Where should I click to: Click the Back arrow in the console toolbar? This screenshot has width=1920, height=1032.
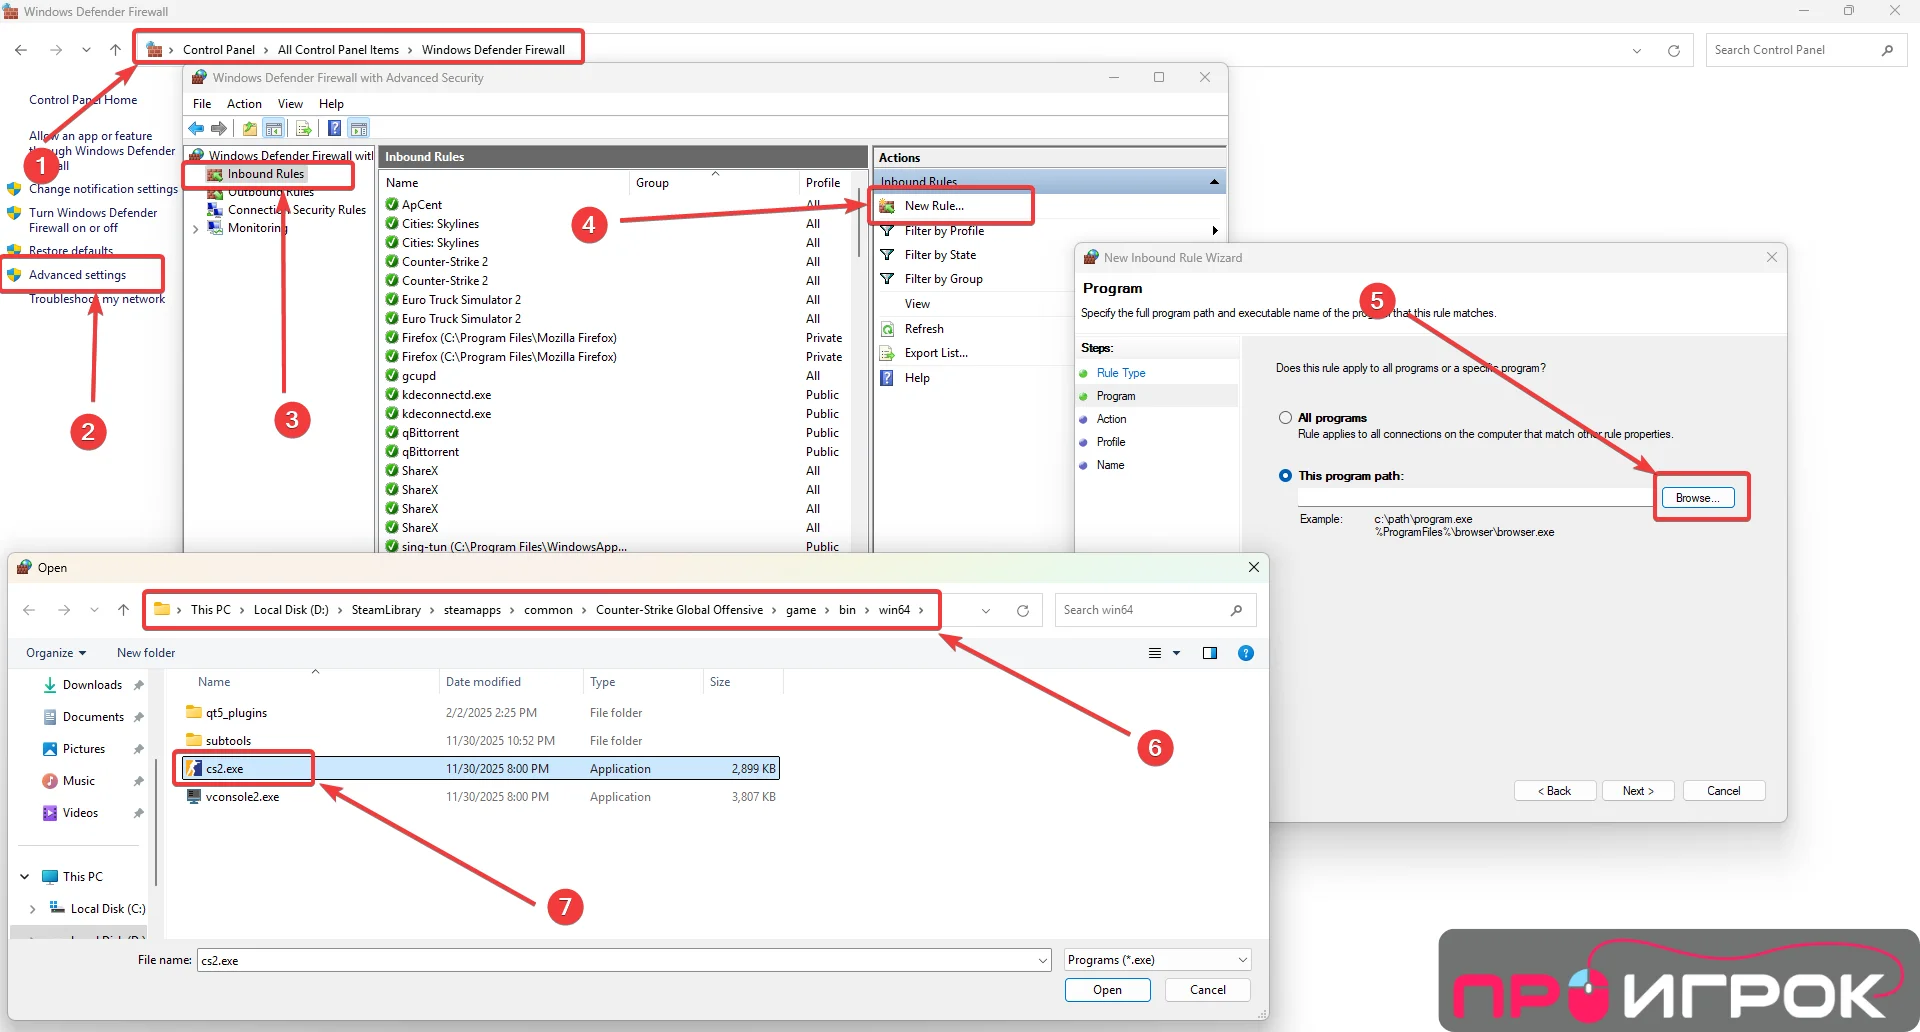tap(197, 128)
